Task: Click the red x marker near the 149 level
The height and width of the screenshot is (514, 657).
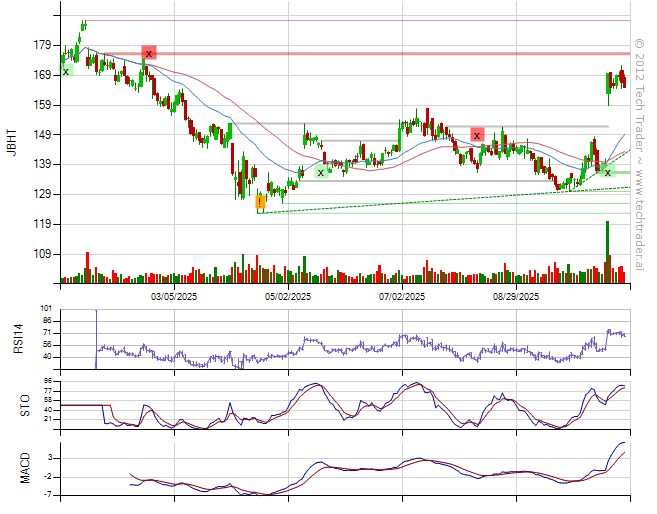Action: (x=477, y=135)
